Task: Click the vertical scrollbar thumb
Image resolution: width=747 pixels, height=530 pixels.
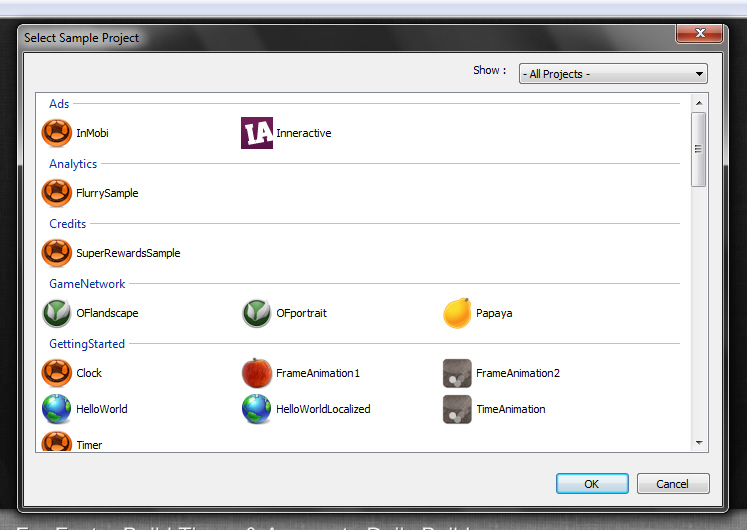Action: pyautogui.click(x=699, y=150)
